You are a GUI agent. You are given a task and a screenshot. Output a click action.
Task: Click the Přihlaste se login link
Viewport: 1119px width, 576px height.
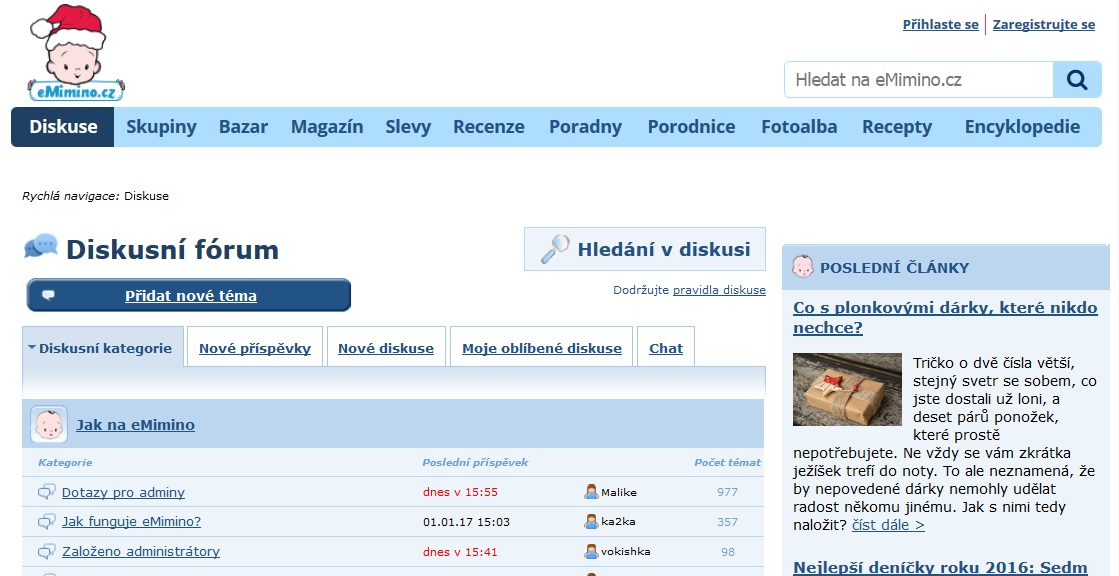pos(940,25)
